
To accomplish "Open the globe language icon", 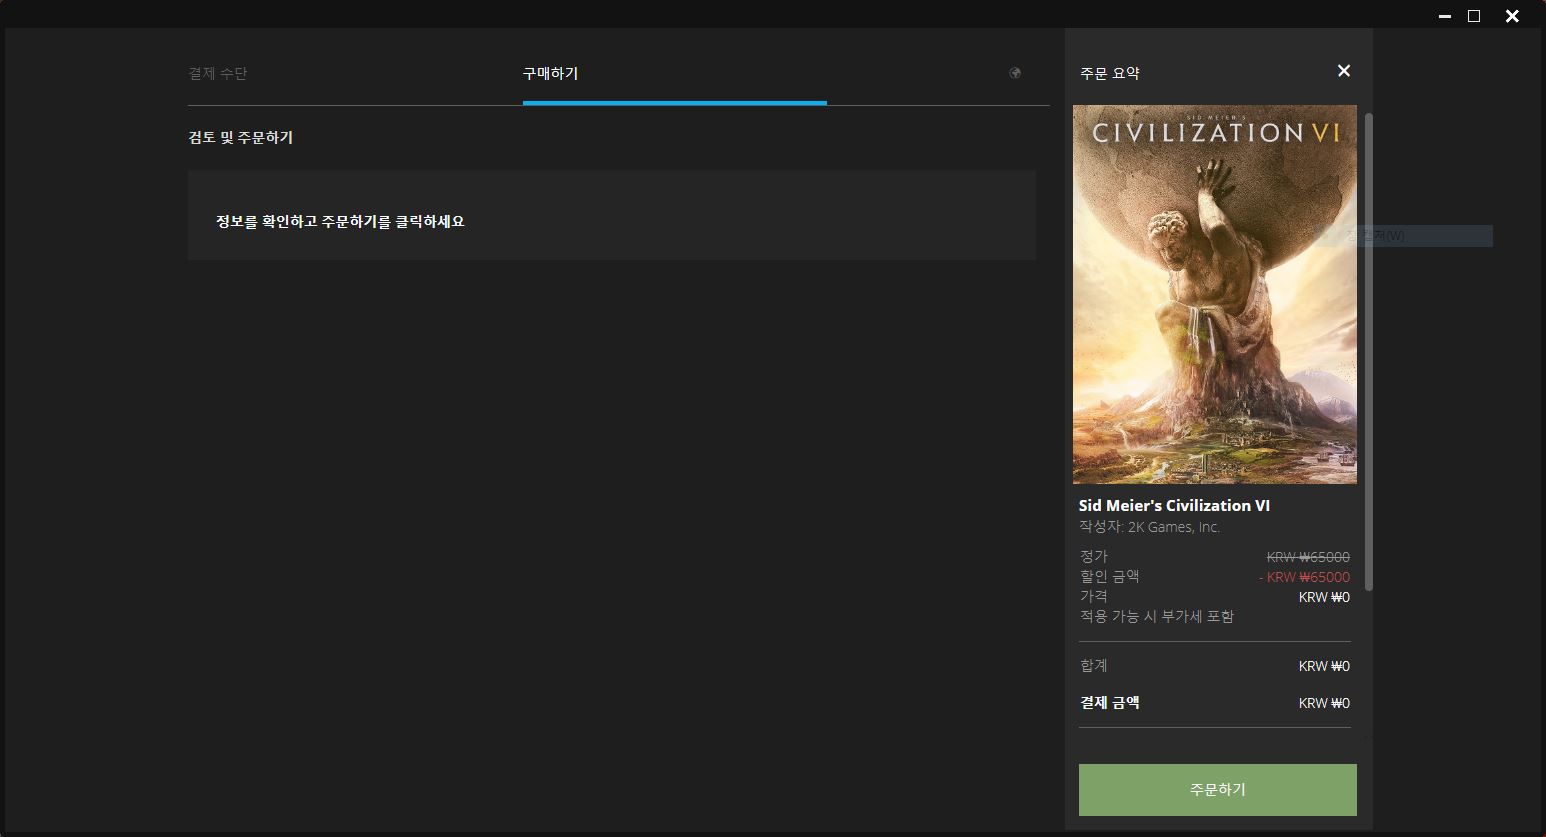I will point(1015,73).
